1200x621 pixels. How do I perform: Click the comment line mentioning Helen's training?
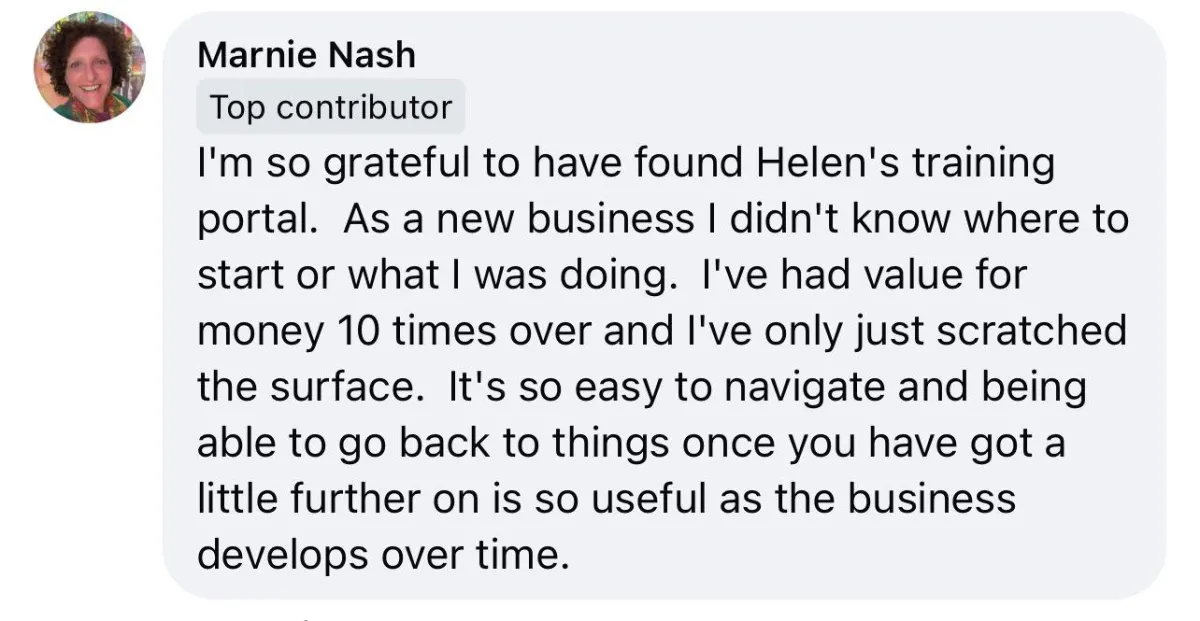pos(627,165)
